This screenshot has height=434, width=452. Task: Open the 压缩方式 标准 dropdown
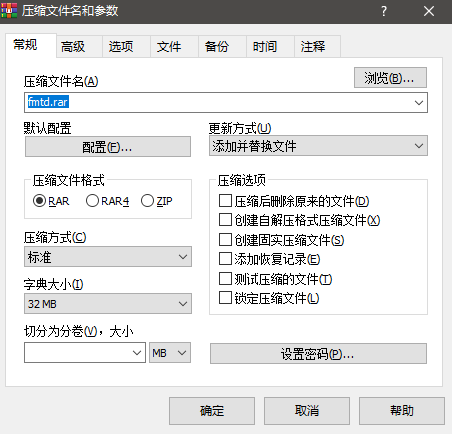[108, 257]
